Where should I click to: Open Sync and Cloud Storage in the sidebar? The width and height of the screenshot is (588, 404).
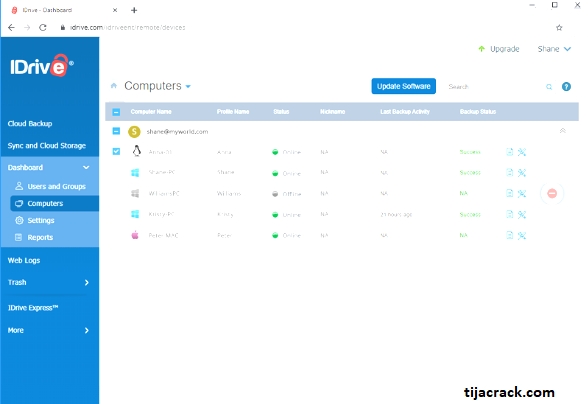click(x=47, y=146)
